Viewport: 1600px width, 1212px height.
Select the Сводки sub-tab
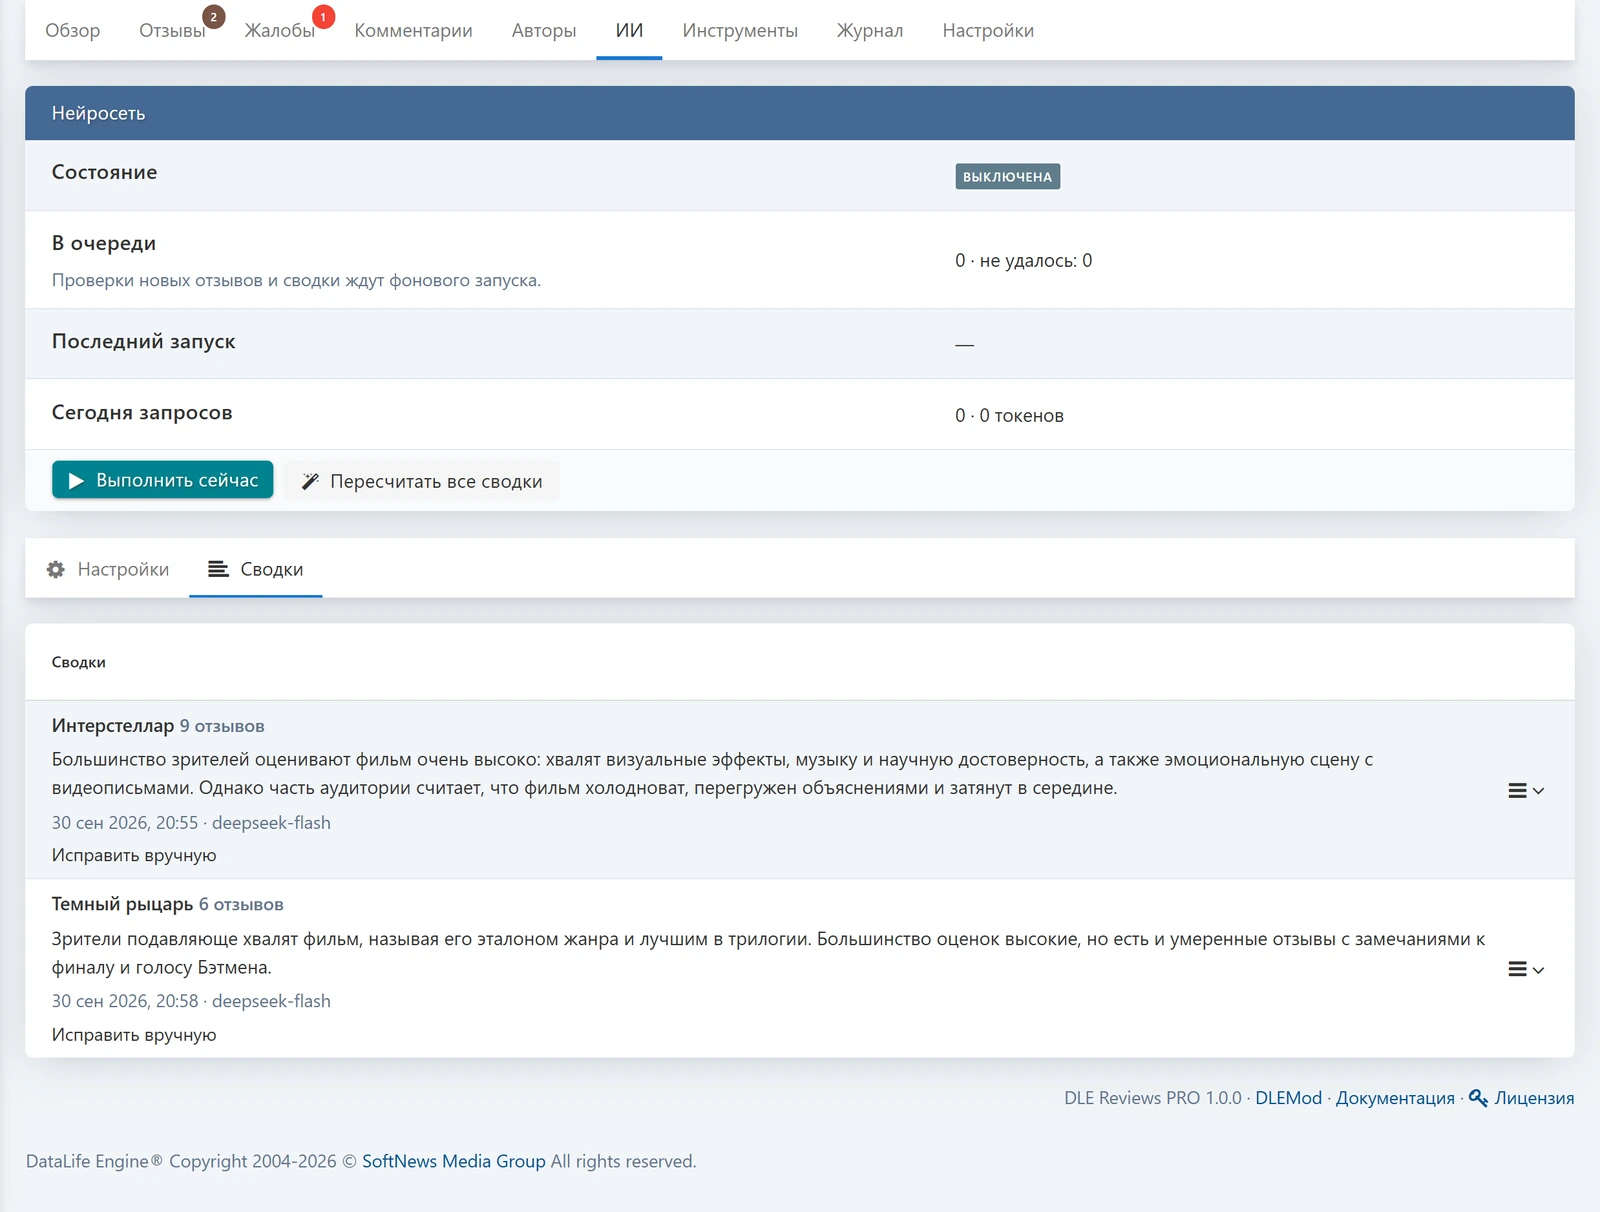255,569
